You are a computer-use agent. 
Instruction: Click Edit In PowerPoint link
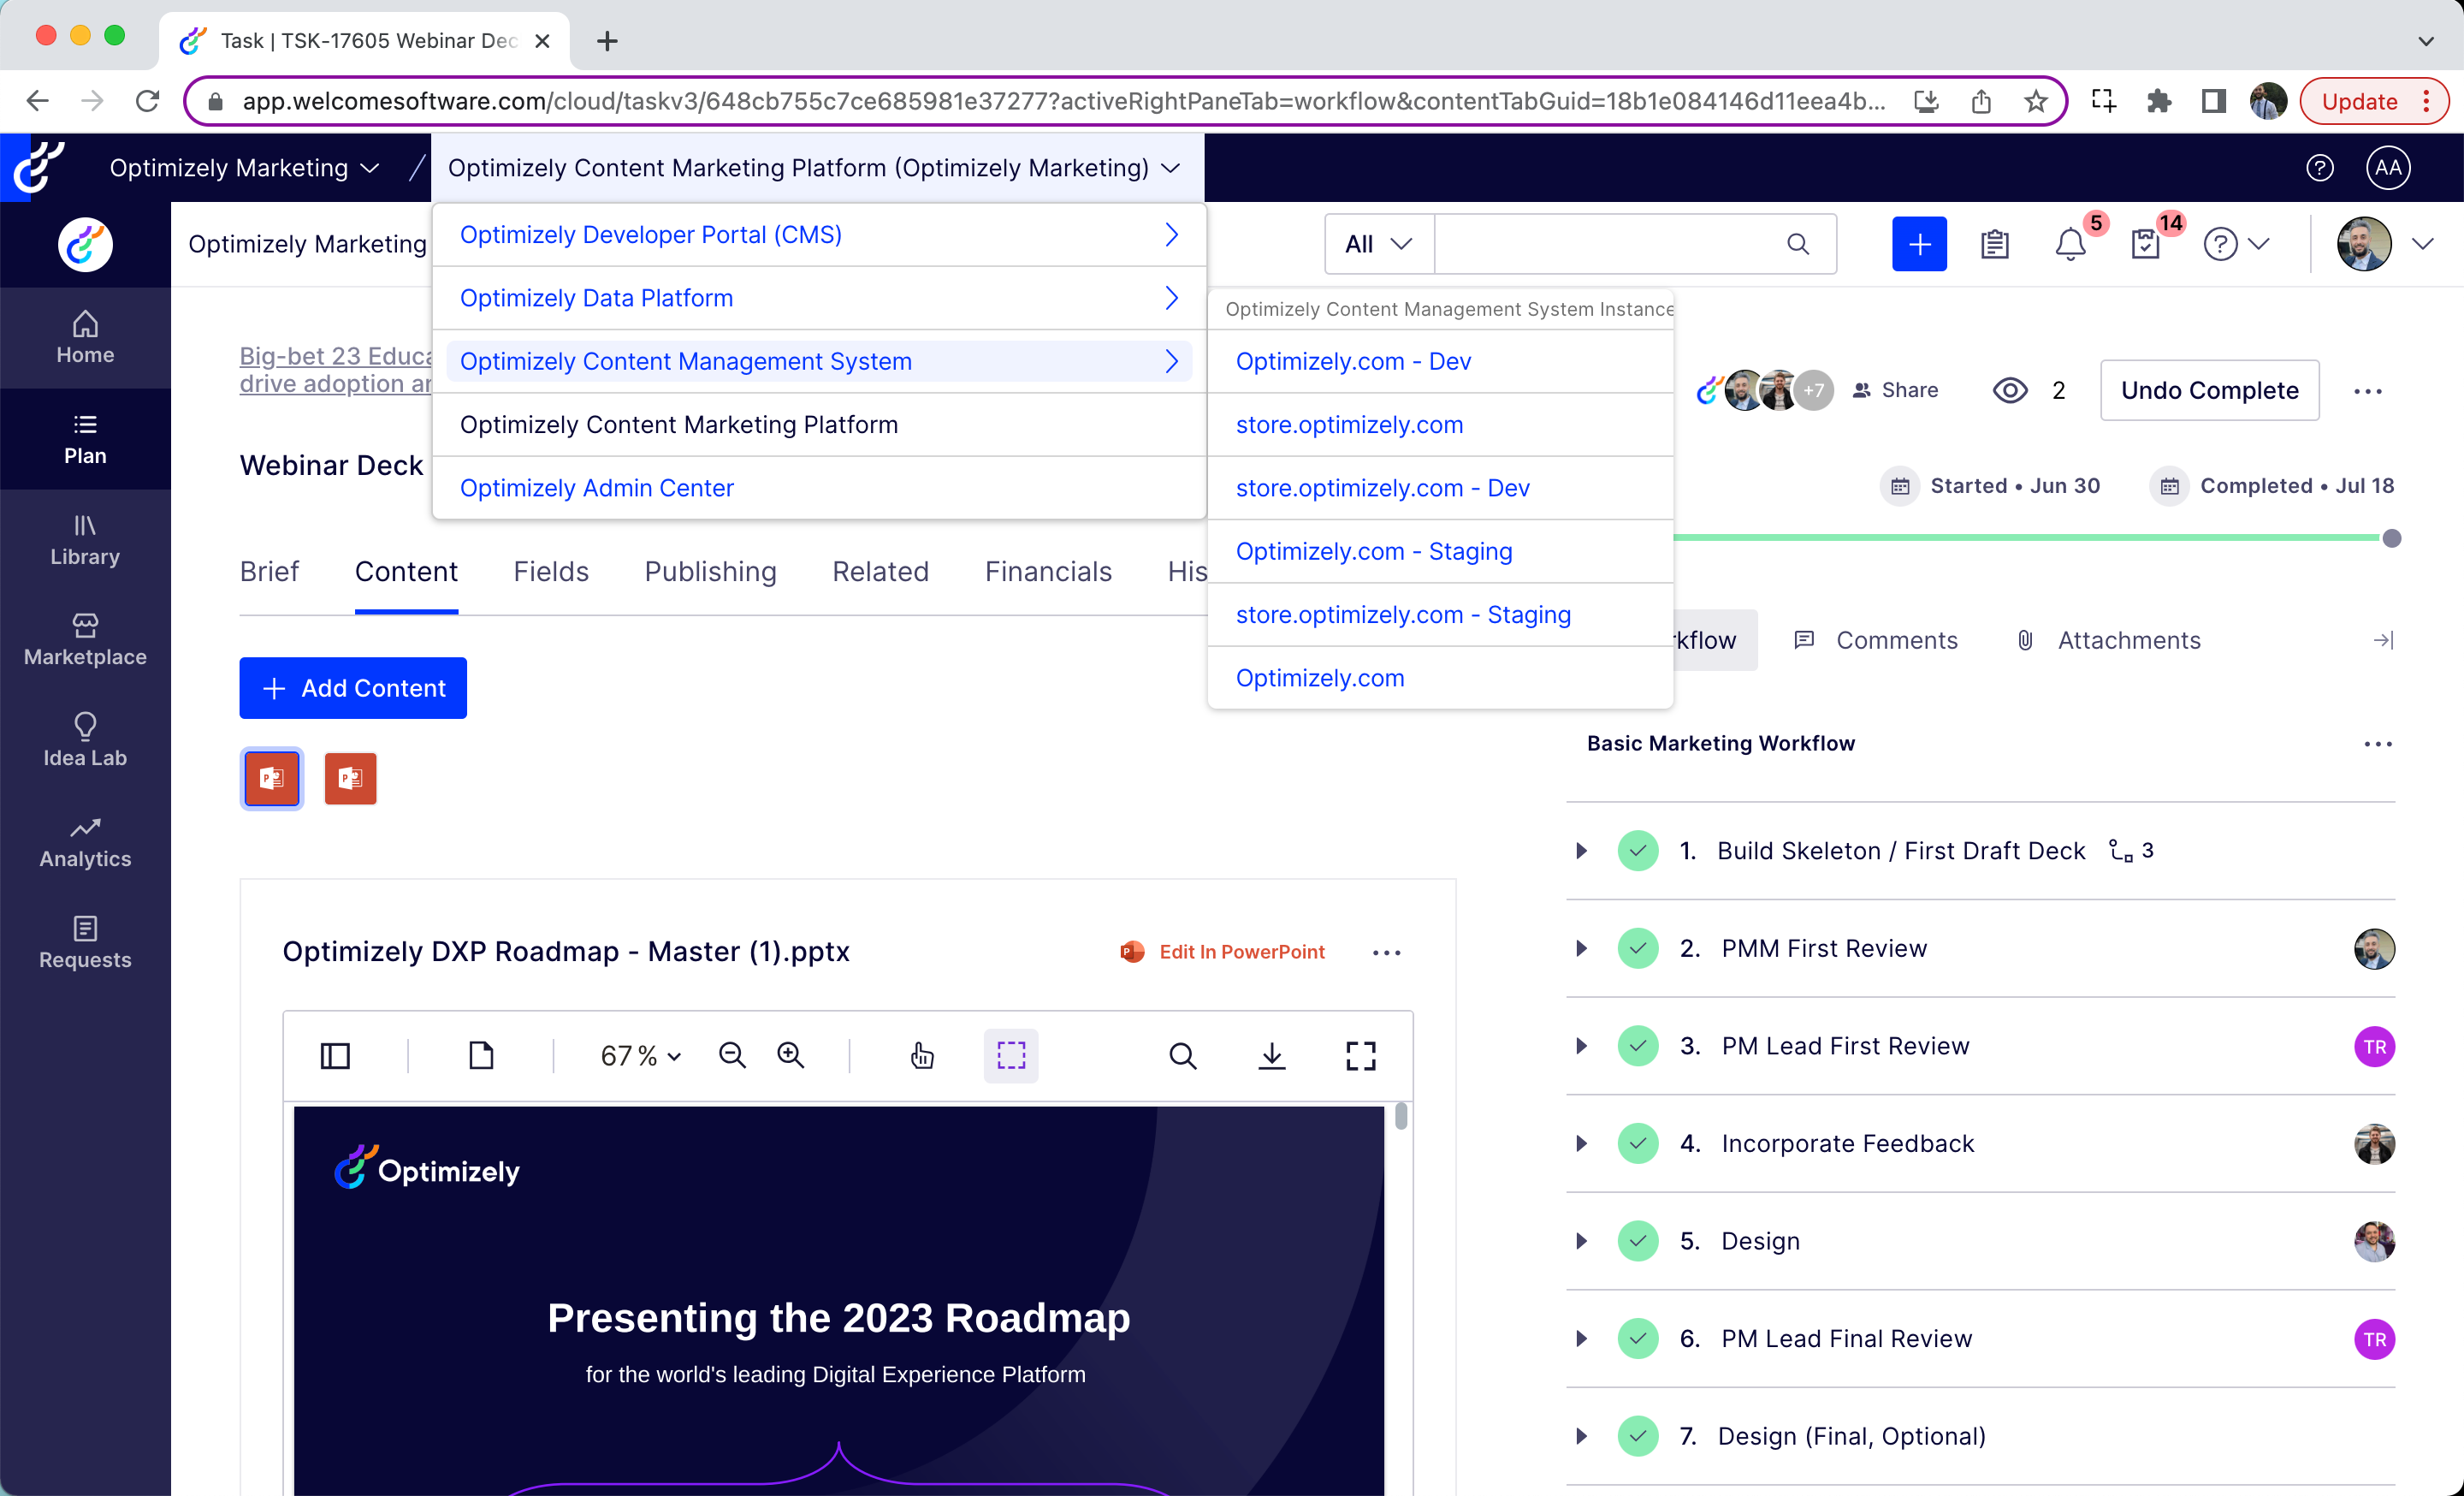[1222, 952]
